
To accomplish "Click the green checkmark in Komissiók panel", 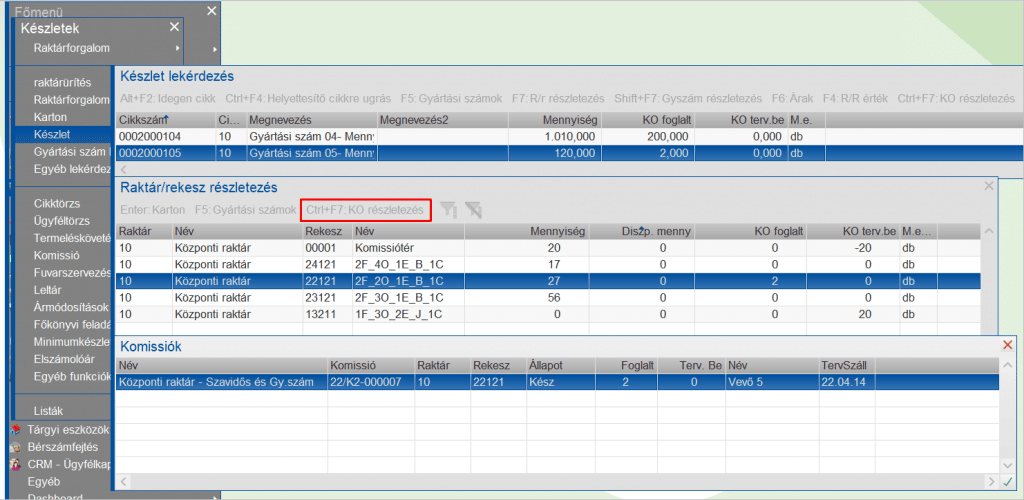I will tap(1007, 482).
